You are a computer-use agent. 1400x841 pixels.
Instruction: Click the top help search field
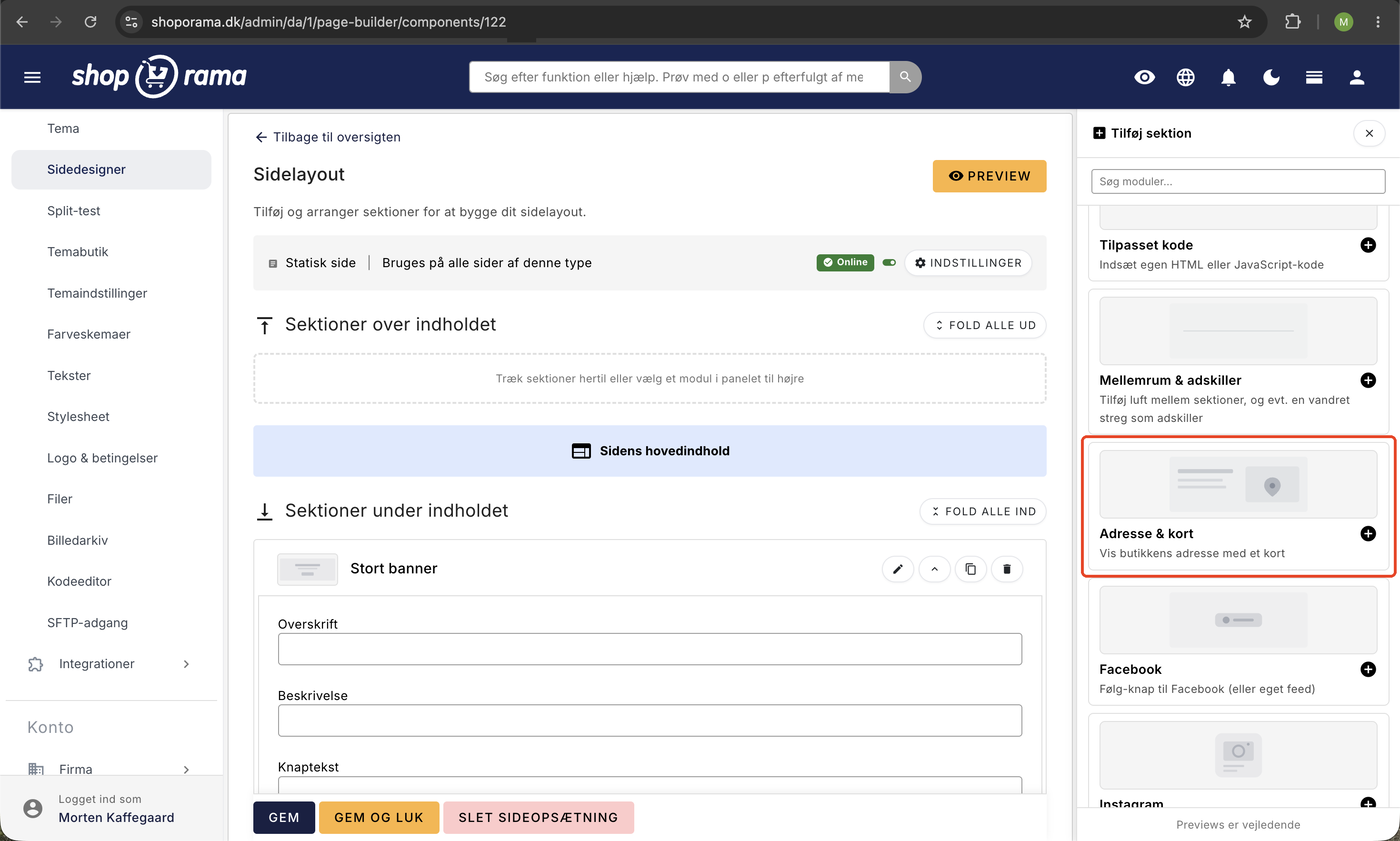679,77
